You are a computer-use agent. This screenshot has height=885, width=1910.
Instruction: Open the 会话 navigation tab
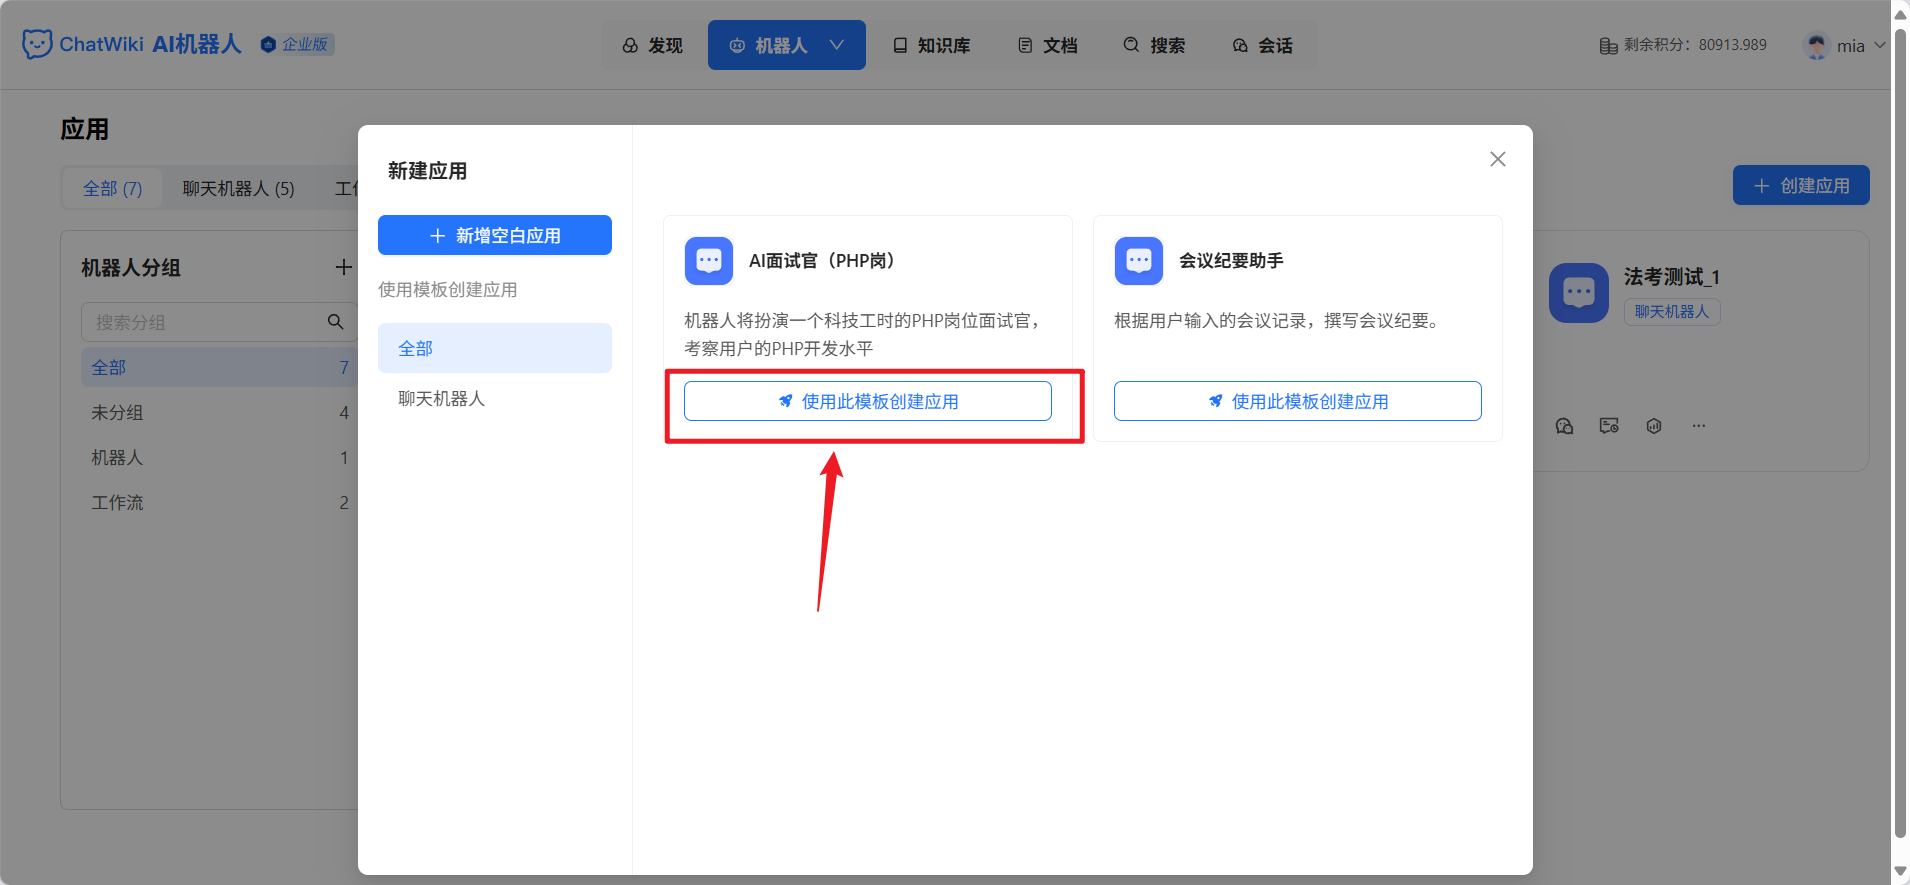pyautogui.click(x=1262, y=46)
